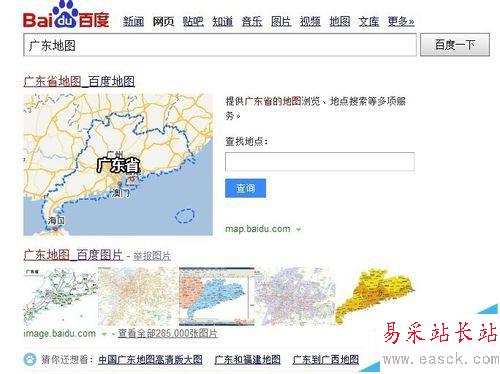
Task: Open the yellow-orange Guangdong map thumbnail
Action: click(375, 296)
